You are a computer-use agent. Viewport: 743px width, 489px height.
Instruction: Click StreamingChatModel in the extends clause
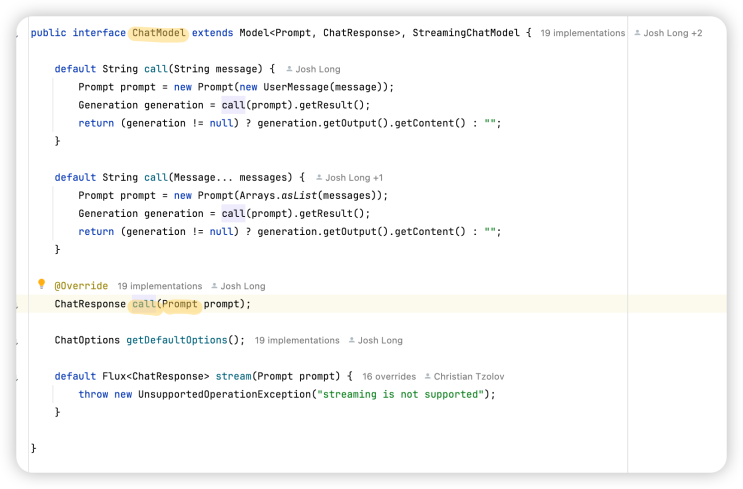tap(466, 33)
